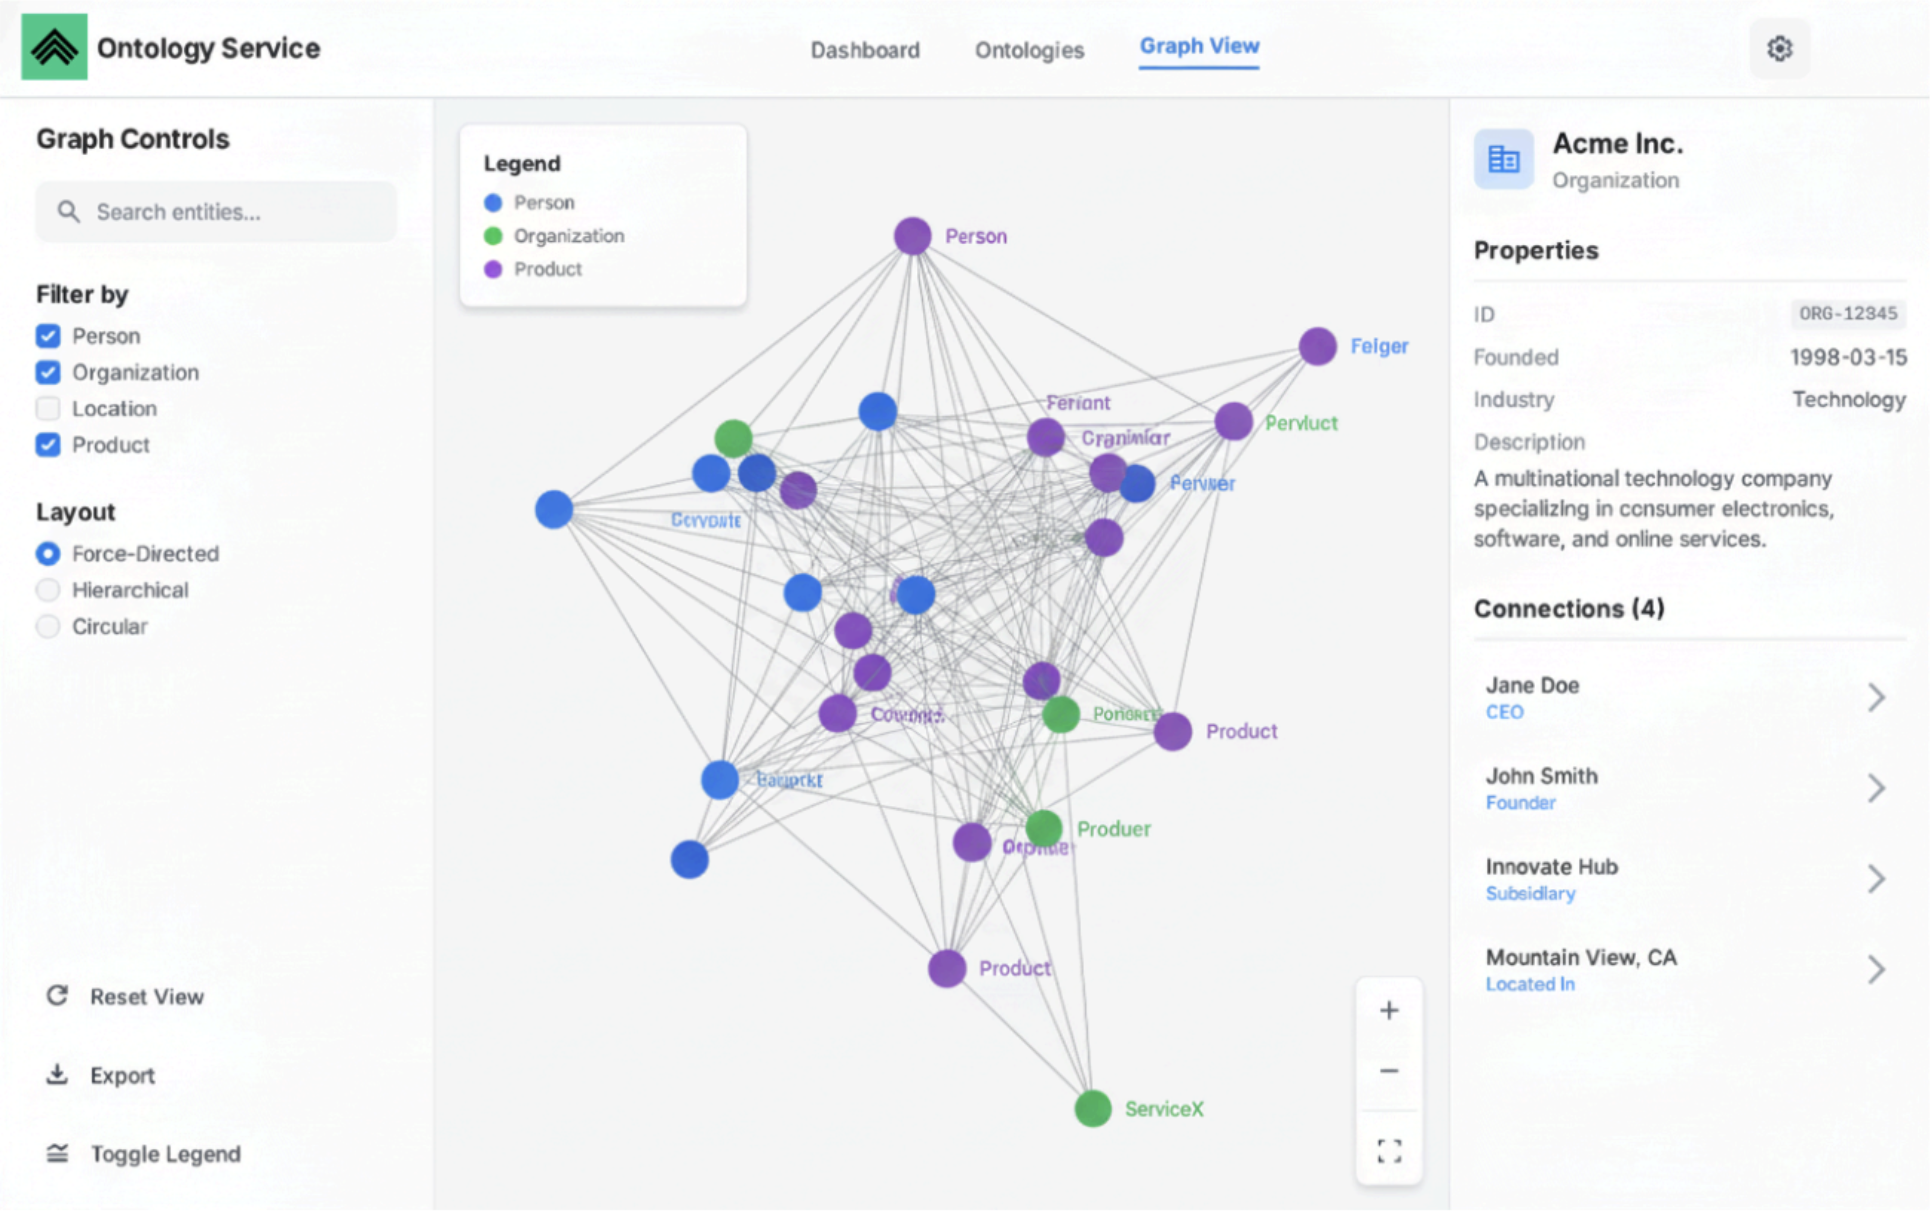
Task: Switch to the Dashboard tab
Action: coord(866,49)
